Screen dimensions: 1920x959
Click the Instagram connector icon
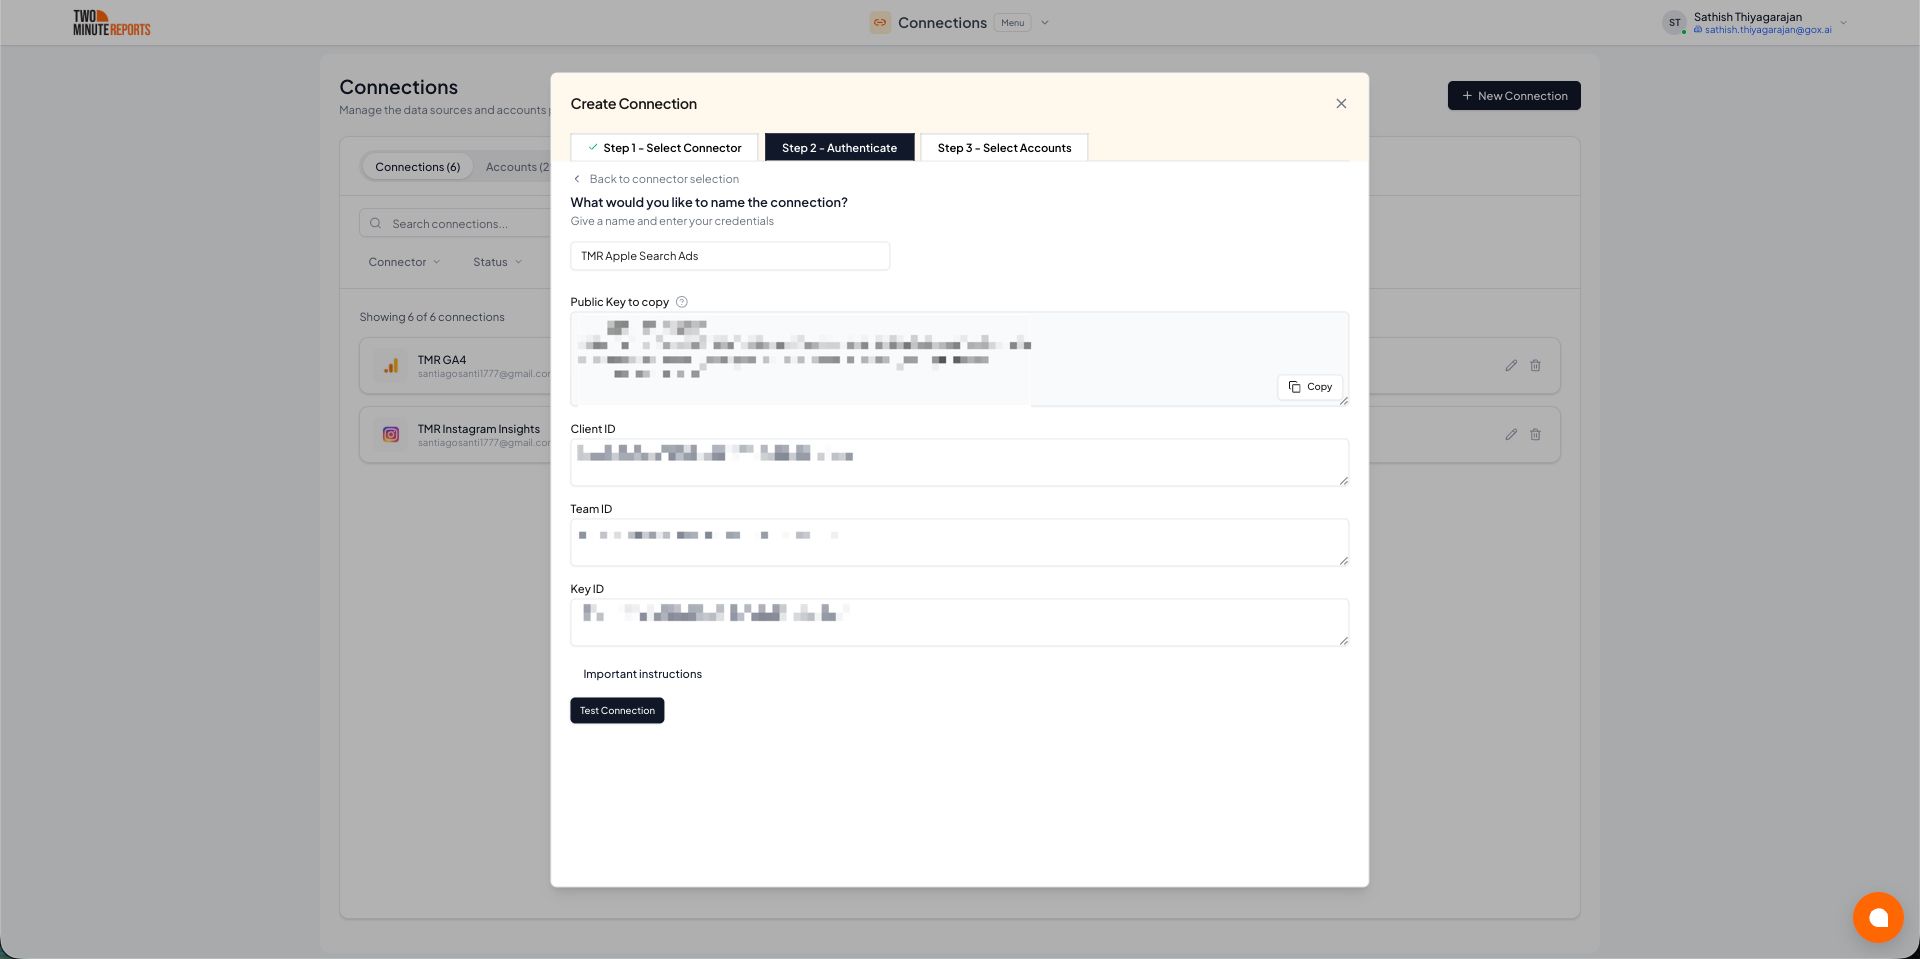(x=391, y=435)
